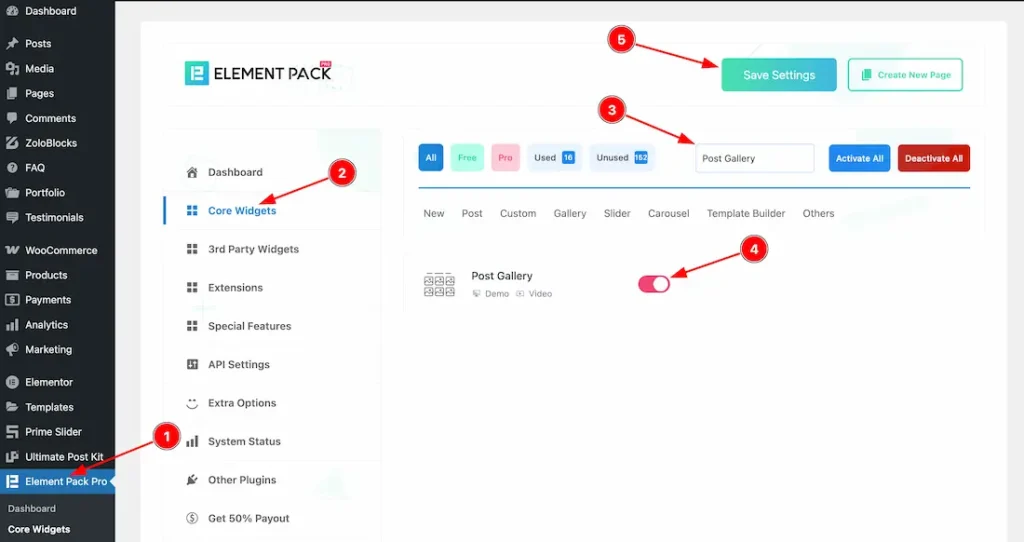Click the home icon beside panel Dashboard
This screenshot has width=1024, height=542.
click(x=192, y=172)
